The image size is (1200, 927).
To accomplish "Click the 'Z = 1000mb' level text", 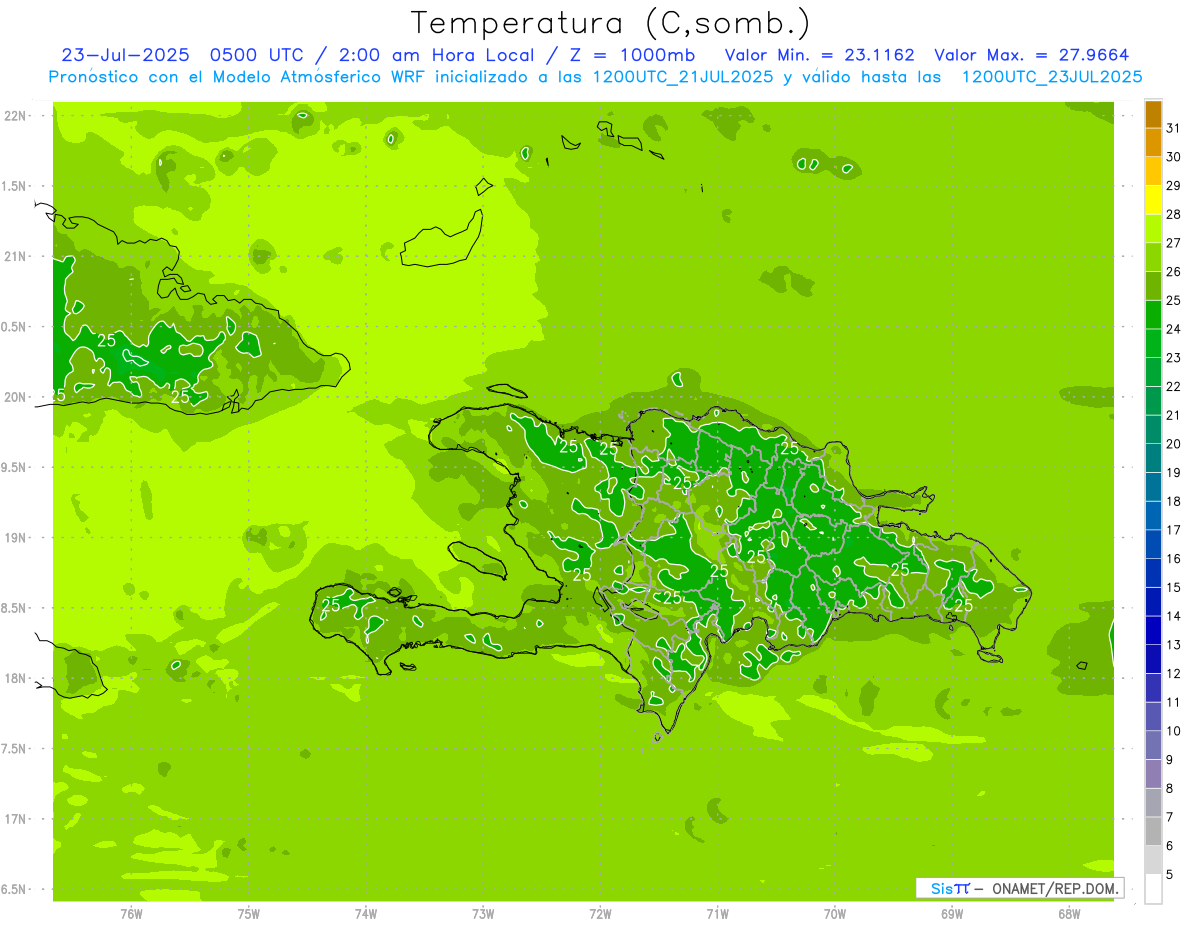I will pos(629,55).
